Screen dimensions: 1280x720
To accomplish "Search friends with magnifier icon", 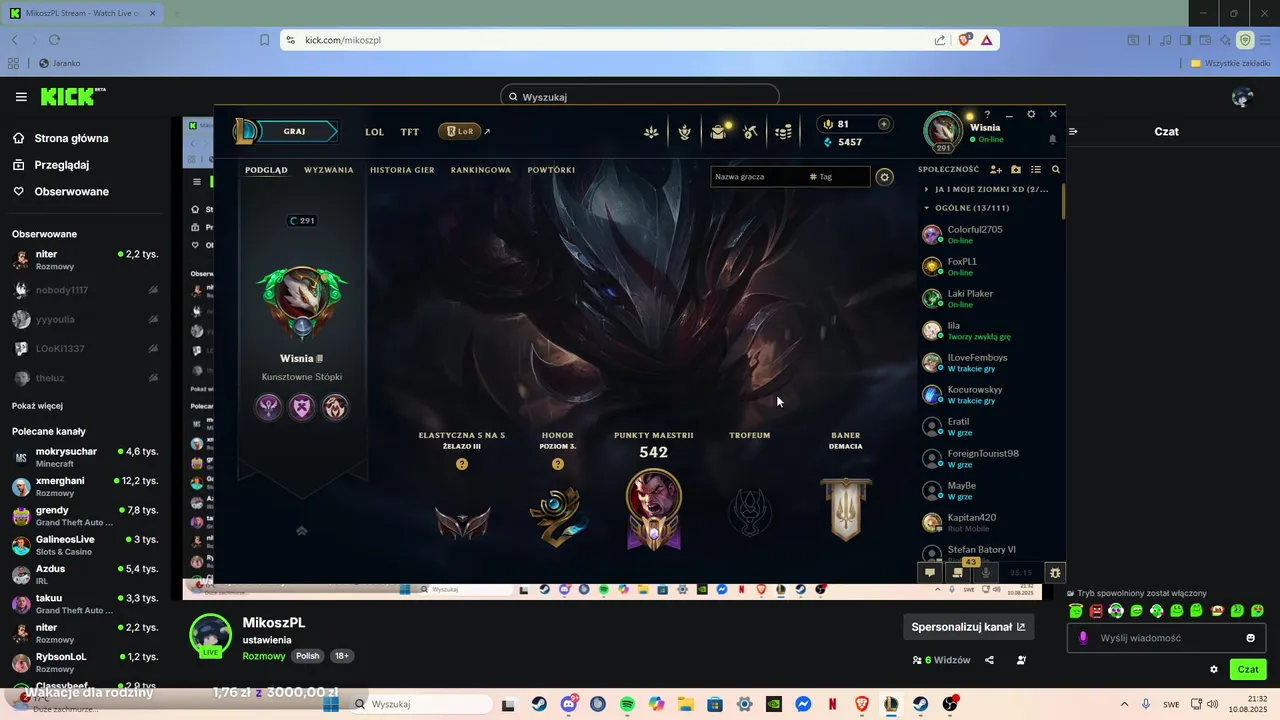I will [1055, 170].
